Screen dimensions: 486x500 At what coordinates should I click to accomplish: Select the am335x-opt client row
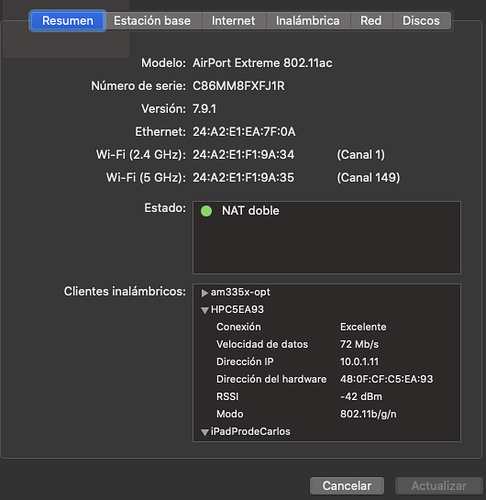[x=327, y=292]
